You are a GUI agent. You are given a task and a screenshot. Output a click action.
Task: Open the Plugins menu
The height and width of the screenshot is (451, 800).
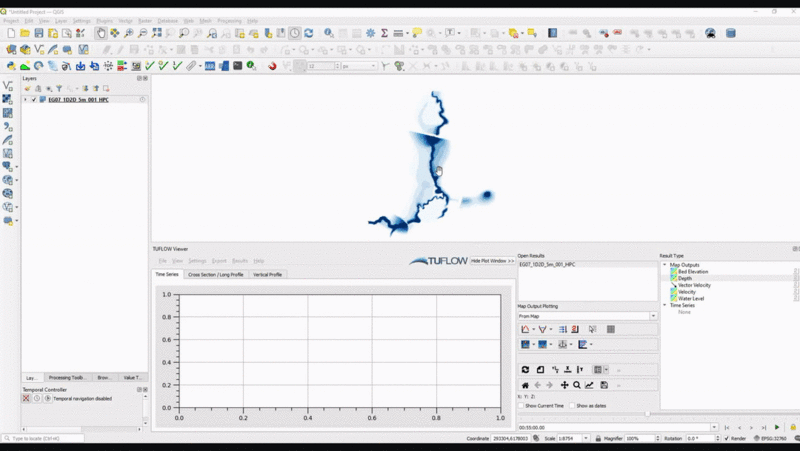coord(104,21)
